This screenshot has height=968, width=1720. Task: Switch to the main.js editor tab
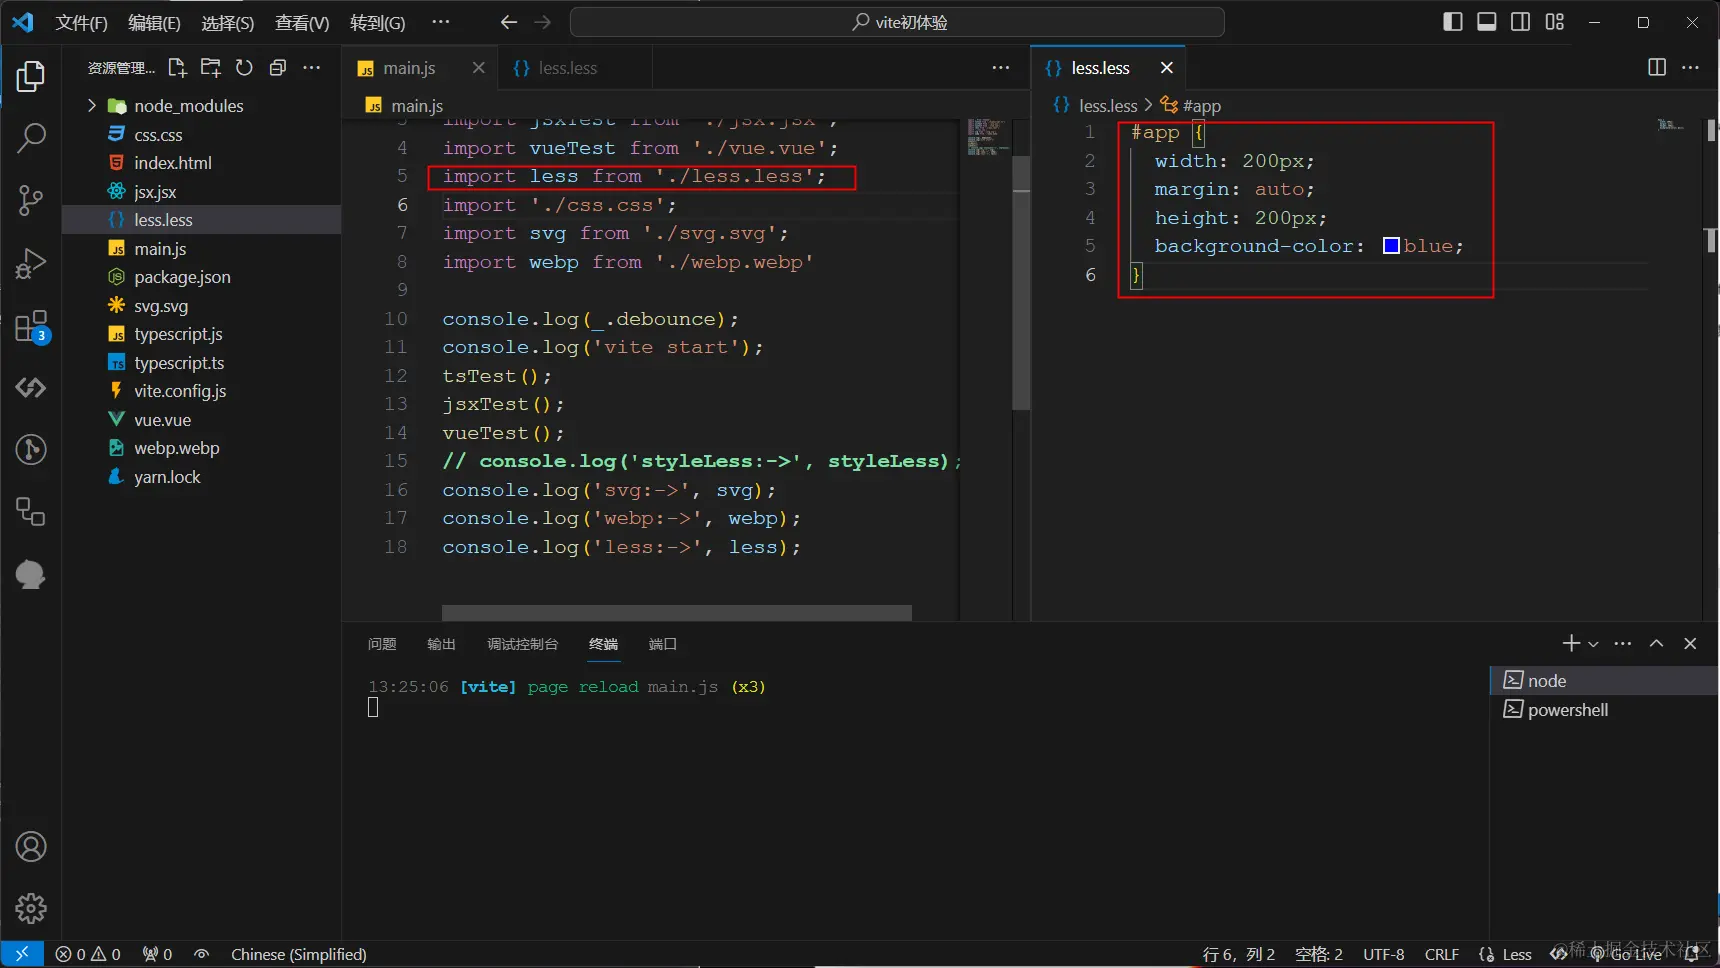coord(409,68)
